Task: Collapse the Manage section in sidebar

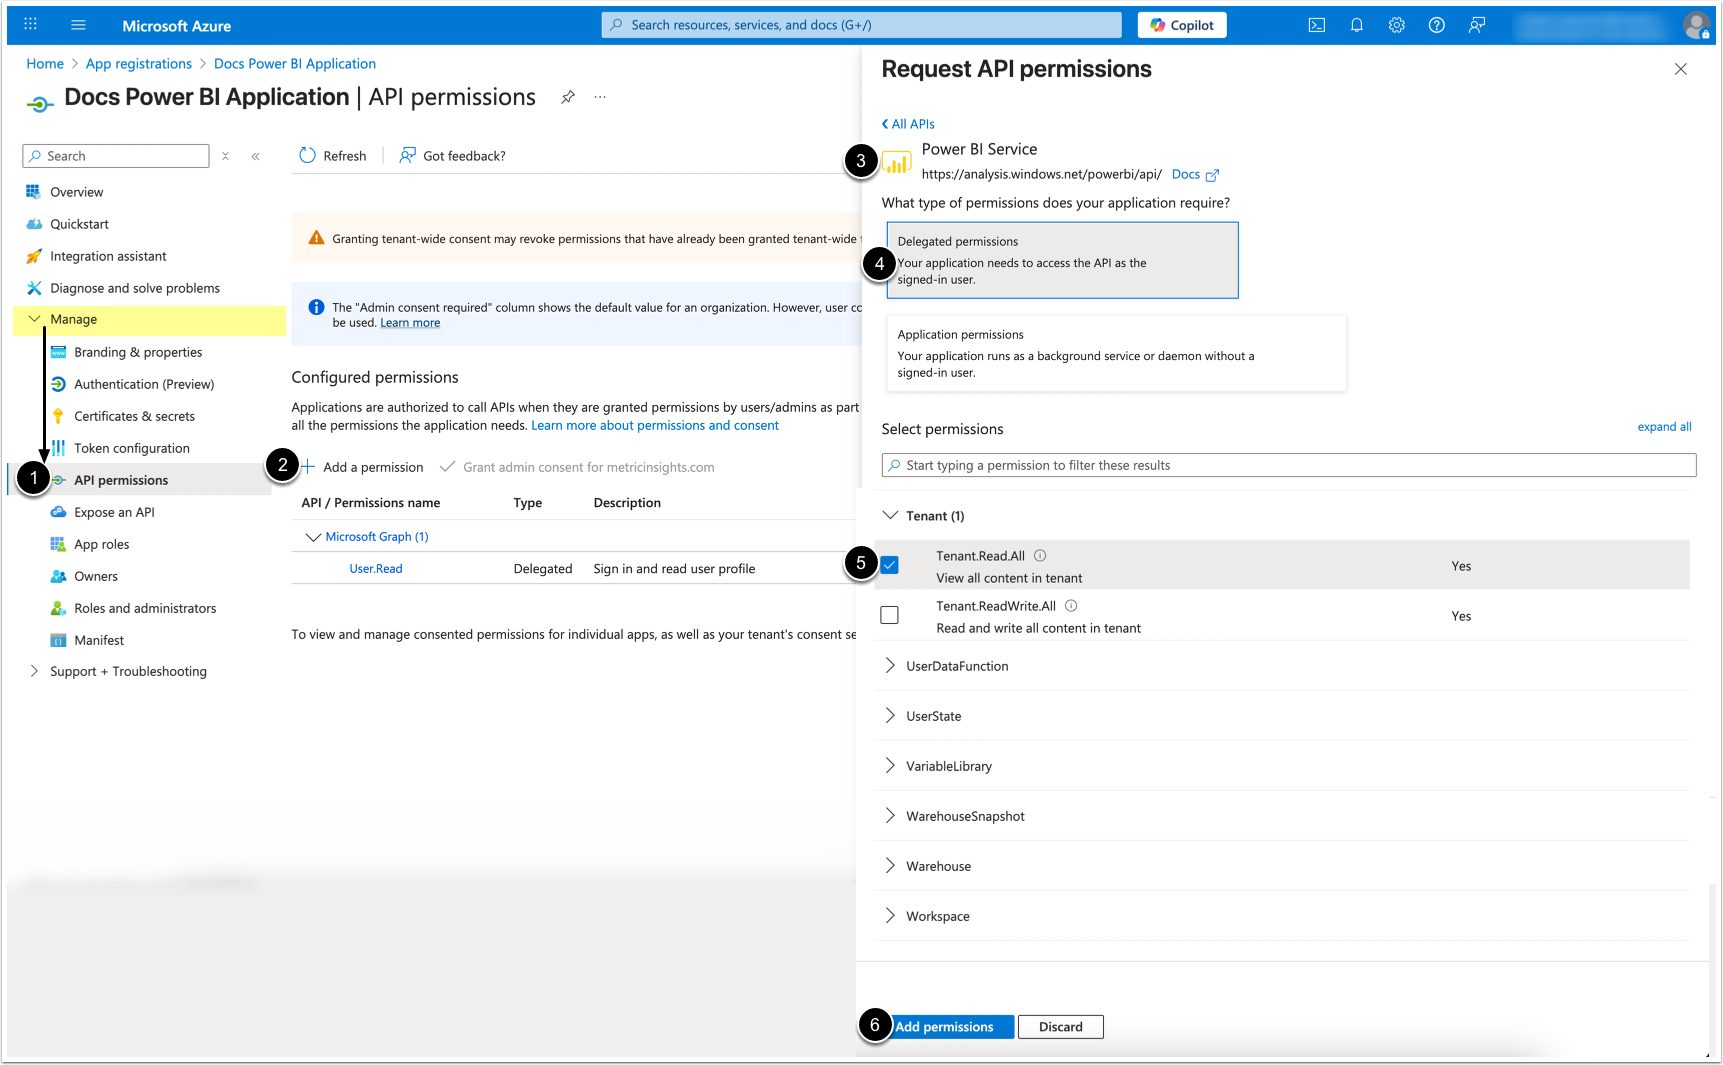Action: 34,319
